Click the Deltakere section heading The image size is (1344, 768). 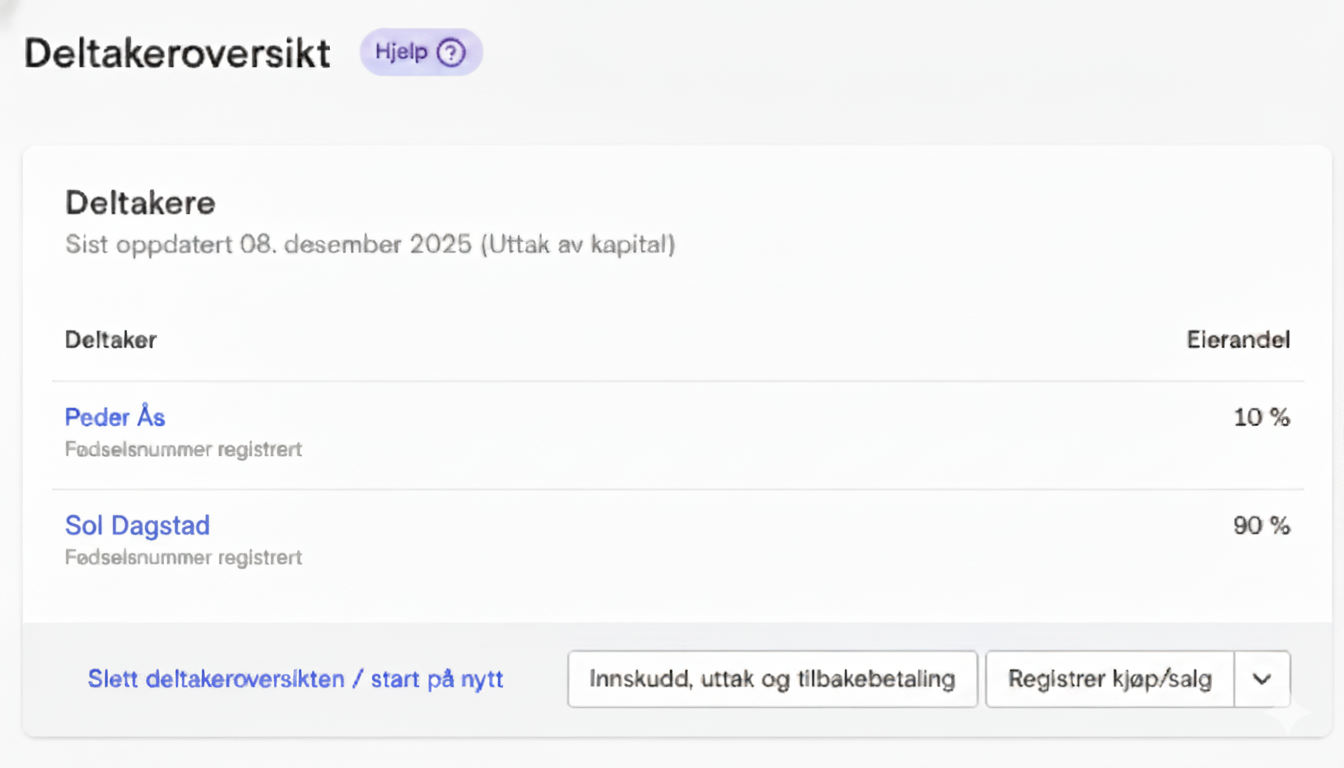[140, 203]
